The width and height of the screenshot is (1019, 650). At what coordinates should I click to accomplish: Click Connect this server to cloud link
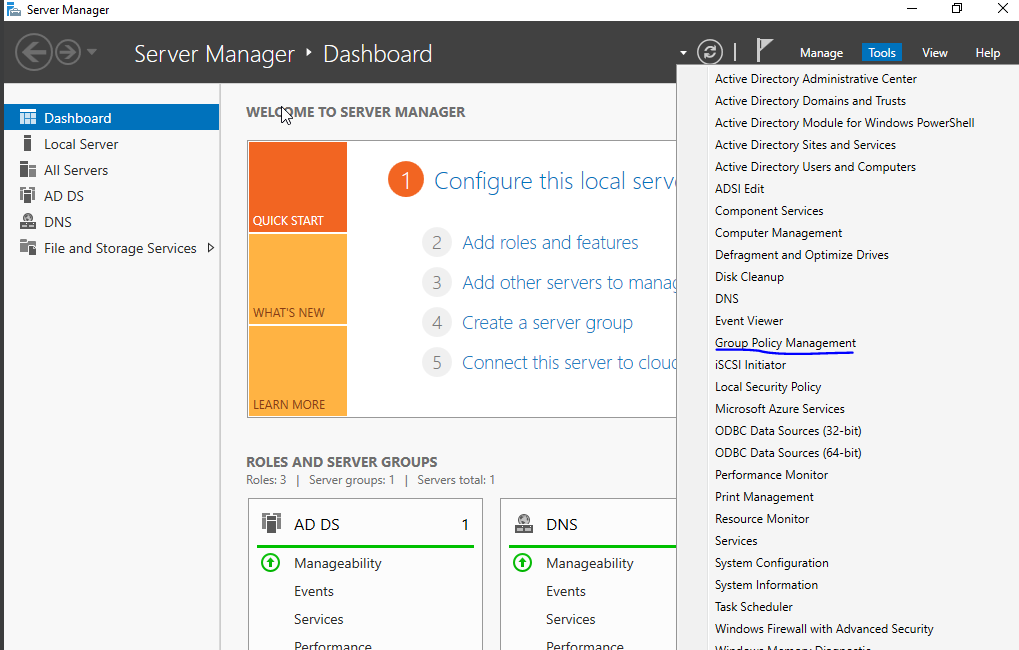click(569, 363)
